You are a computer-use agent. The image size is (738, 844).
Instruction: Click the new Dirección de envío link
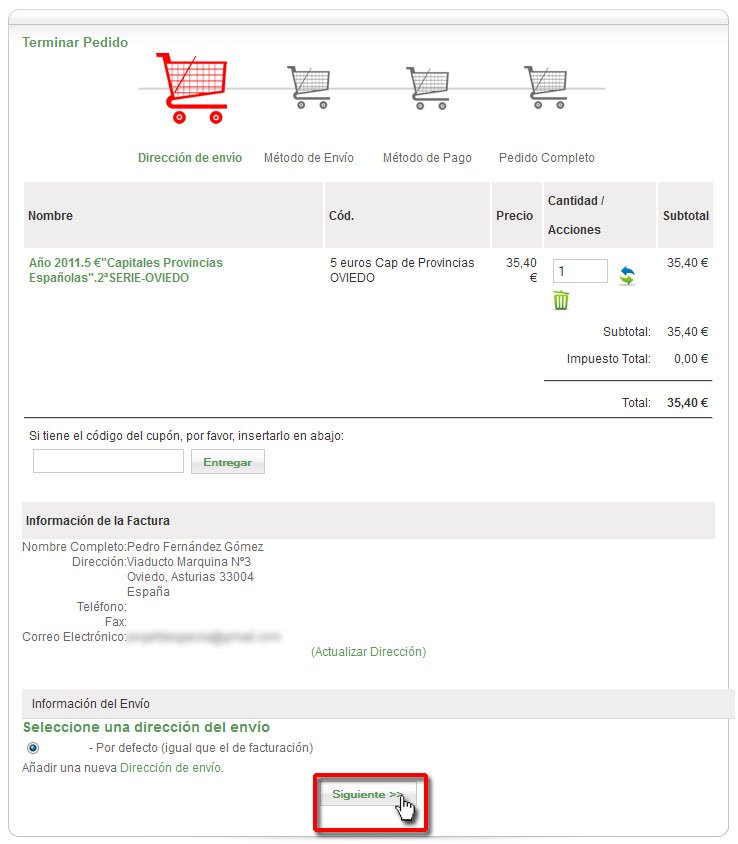pyautogui.click(x=171, y=768)
